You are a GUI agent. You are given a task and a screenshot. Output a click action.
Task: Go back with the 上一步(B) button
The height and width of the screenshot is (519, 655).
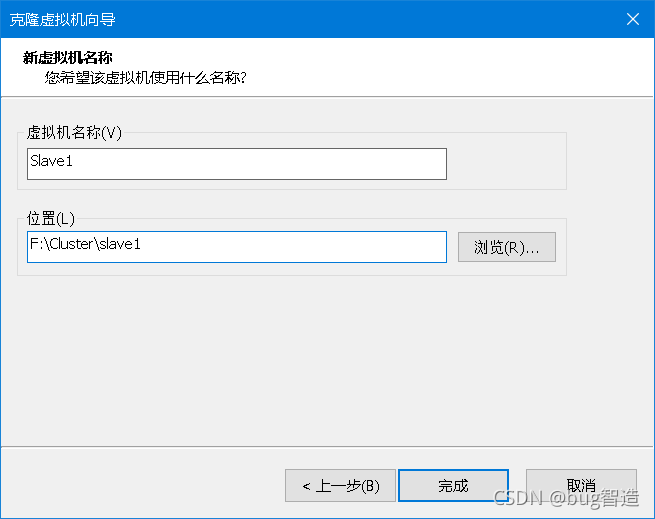coord(340,486)
